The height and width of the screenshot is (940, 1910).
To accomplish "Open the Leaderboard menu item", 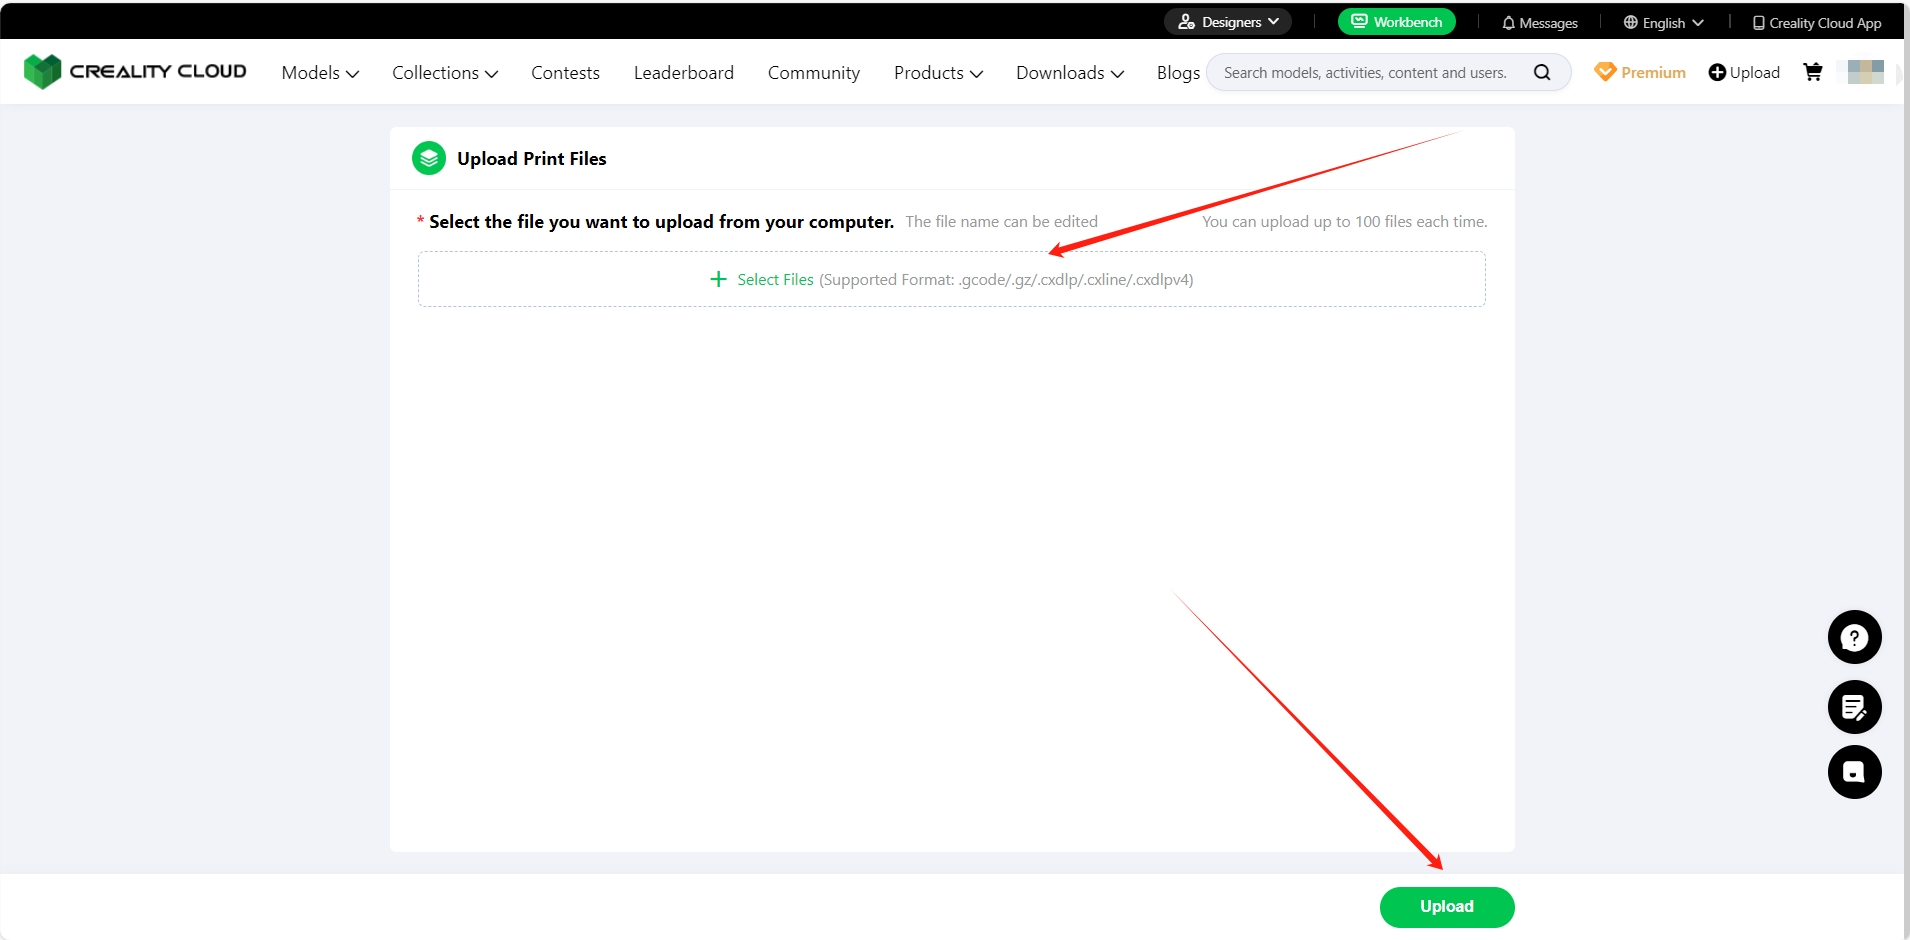I will pyautogui.click(x=683, y=73).
